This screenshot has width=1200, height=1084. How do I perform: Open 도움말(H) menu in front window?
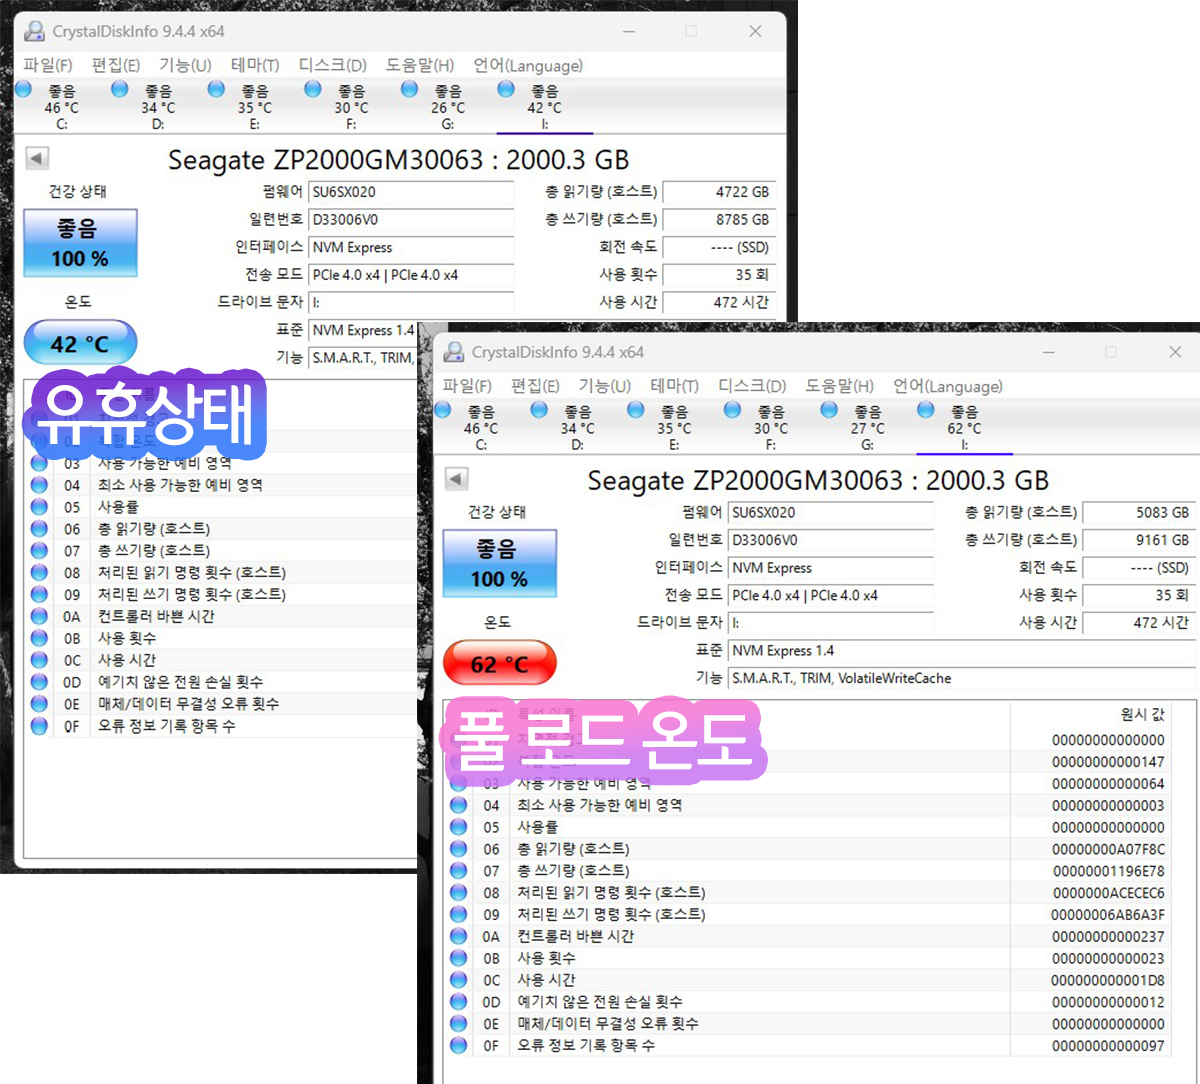(x=839, y=386)
